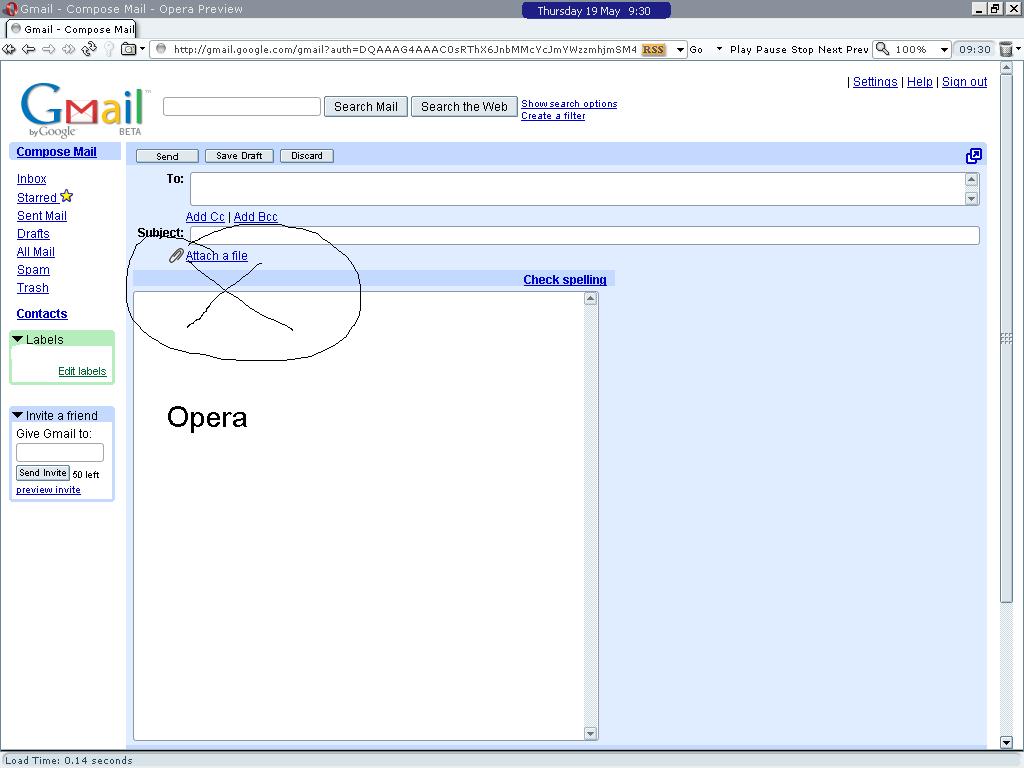Click Opera rewind navigation icon
1024x768 pixels.
point(8,49)
